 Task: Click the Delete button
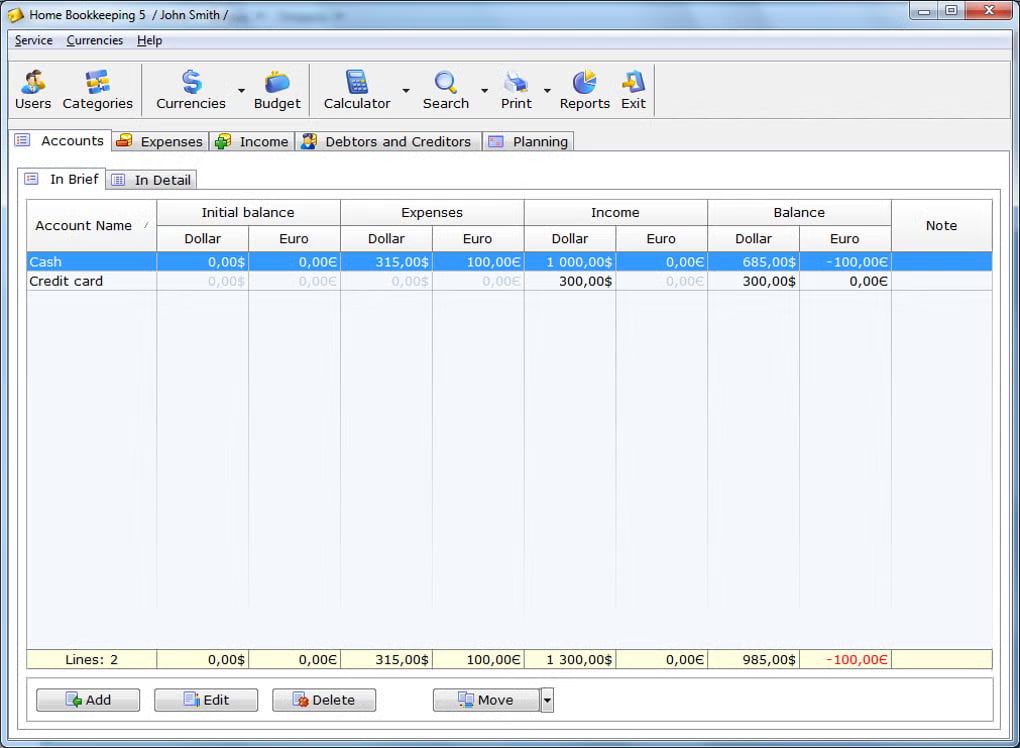[x=324, y=700]
